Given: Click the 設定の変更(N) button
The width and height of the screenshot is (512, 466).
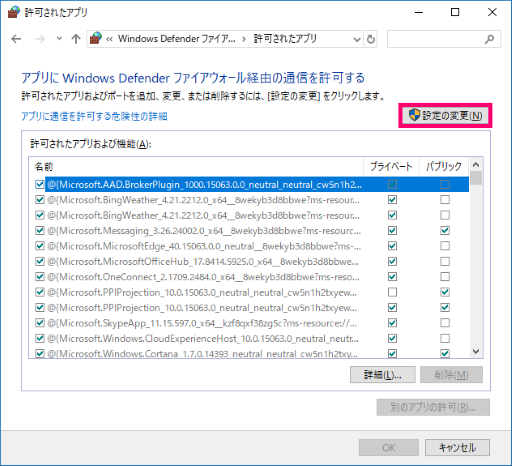Looking at the screenshot, I should (x=445, y=116).
